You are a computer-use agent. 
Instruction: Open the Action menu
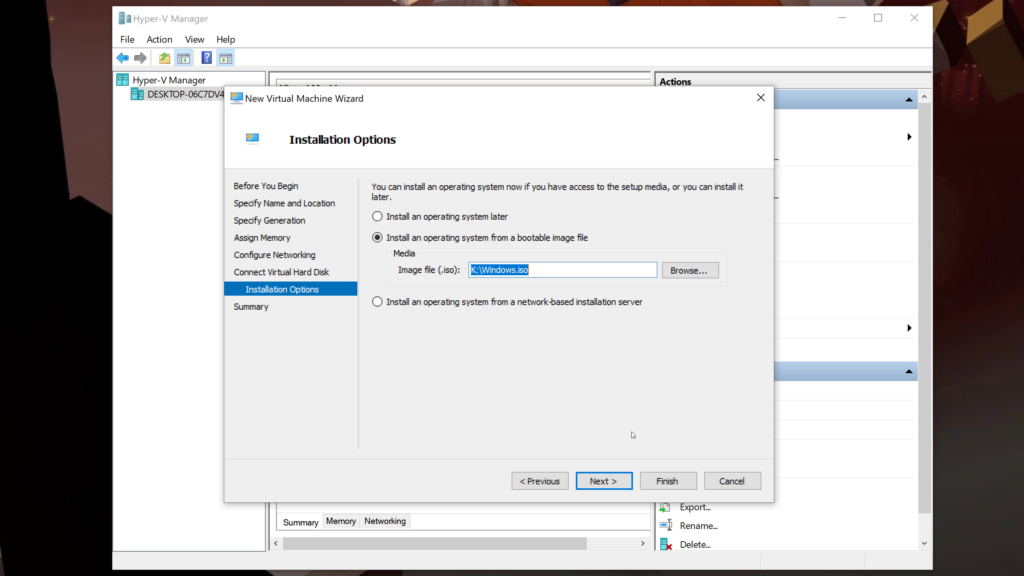coord(159,39)
